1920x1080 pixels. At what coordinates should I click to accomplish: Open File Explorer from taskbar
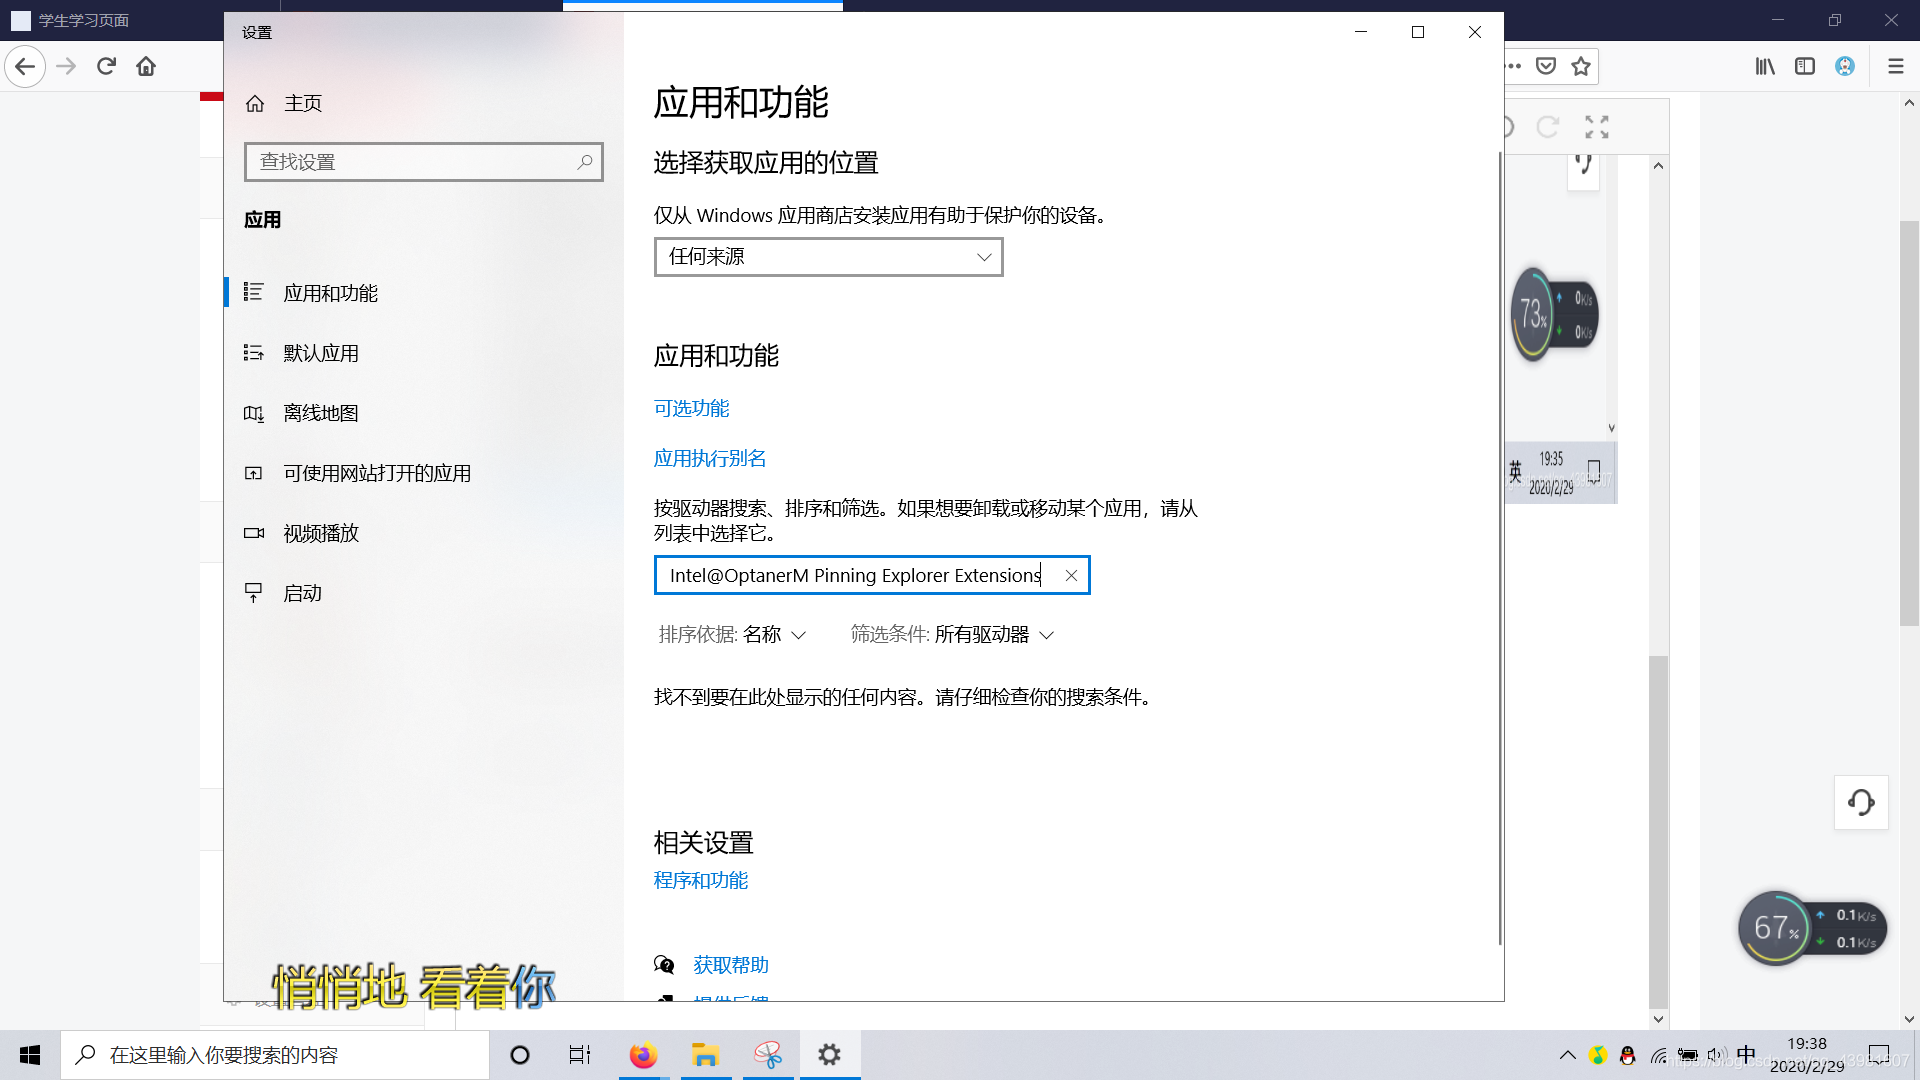point(705,1055)
